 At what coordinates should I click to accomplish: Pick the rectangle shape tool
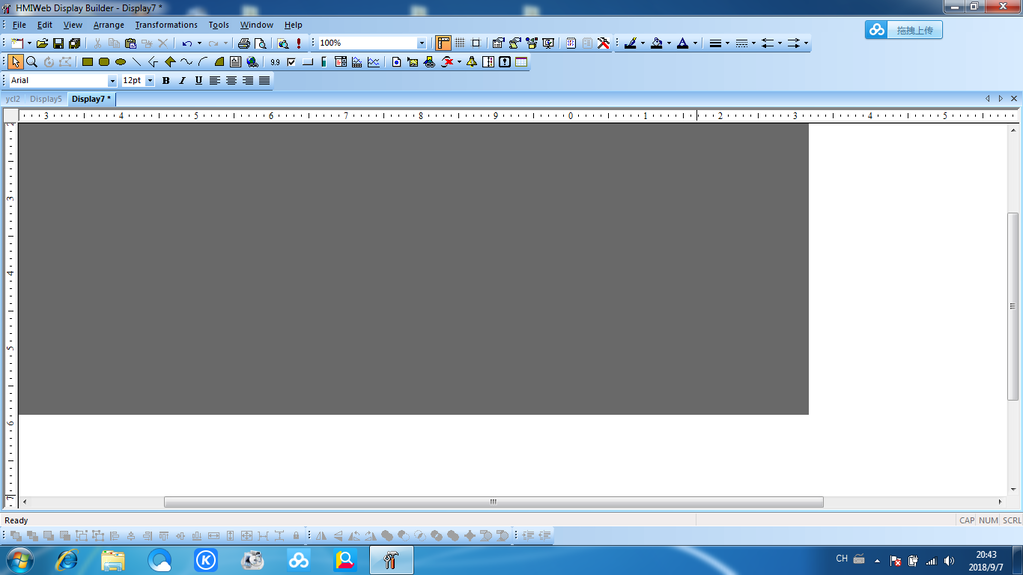[87, 62]
